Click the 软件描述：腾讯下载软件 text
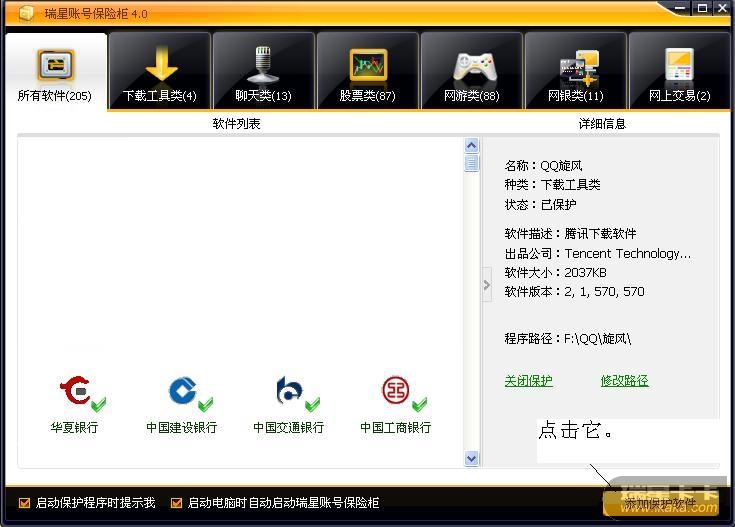This screenshot has width=735, height=527. coord(570,233)
